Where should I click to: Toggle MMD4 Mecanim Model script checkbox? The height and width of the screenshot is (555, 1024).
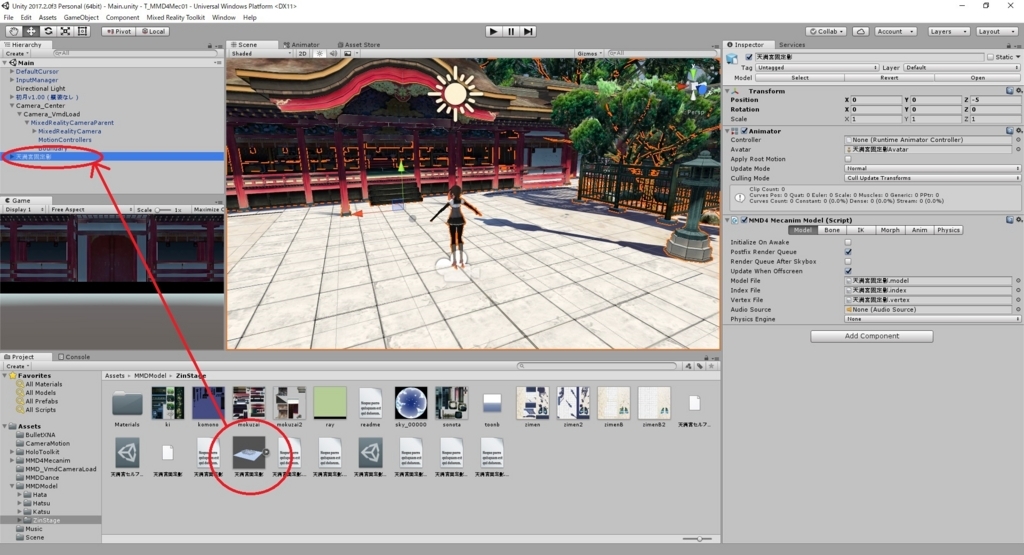pos(744,220)
